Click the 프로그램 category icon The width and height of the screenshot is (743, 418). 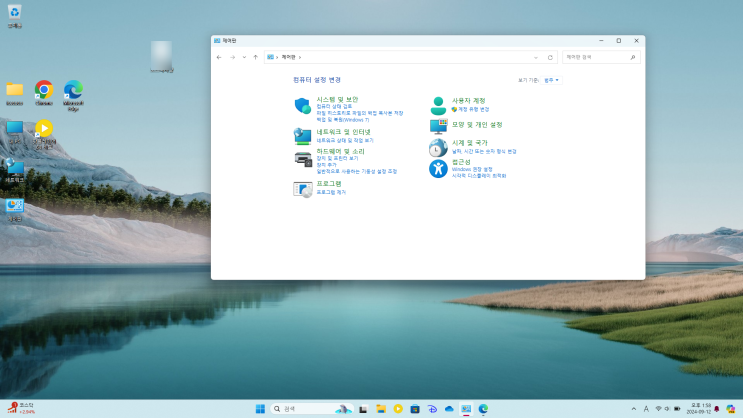click(303, 188)
